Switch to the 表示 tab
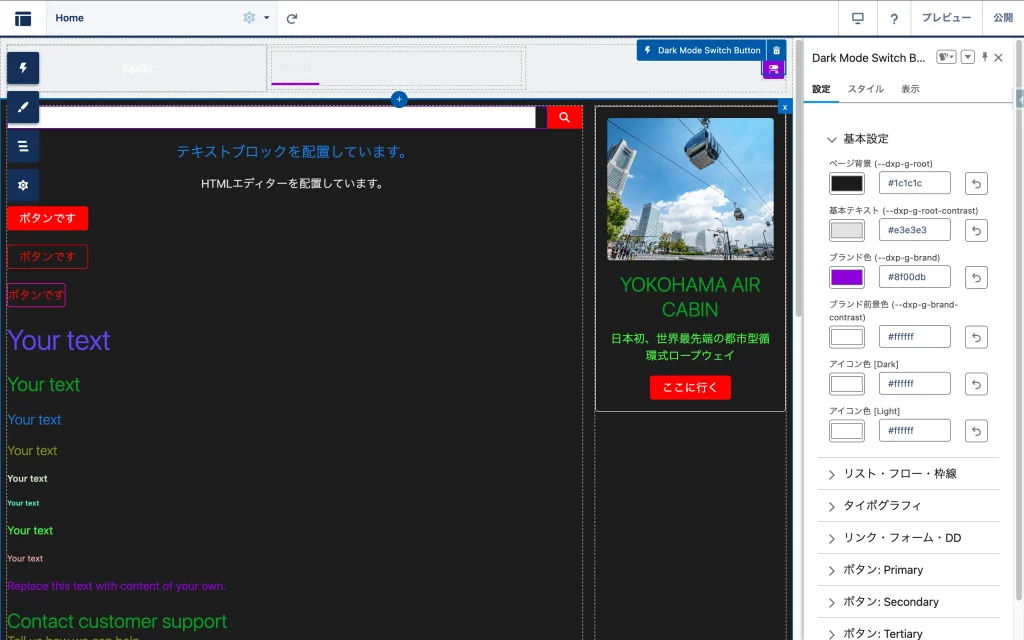Viewport: 1024px width, 640px height. (x=910, y=89)
